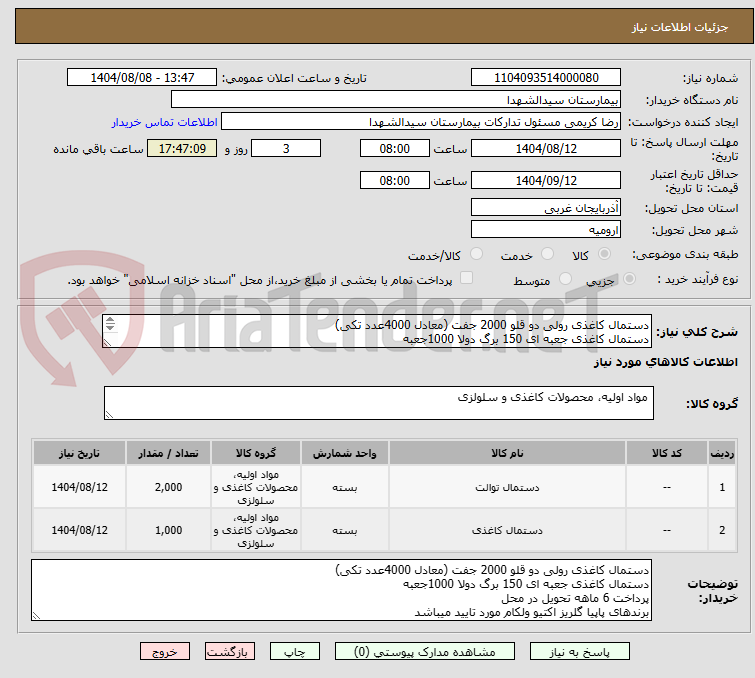Open 'مشاهده مدارک پیوستی (0)' attachments
Screen dimensions: 755x678
(425, 652)
